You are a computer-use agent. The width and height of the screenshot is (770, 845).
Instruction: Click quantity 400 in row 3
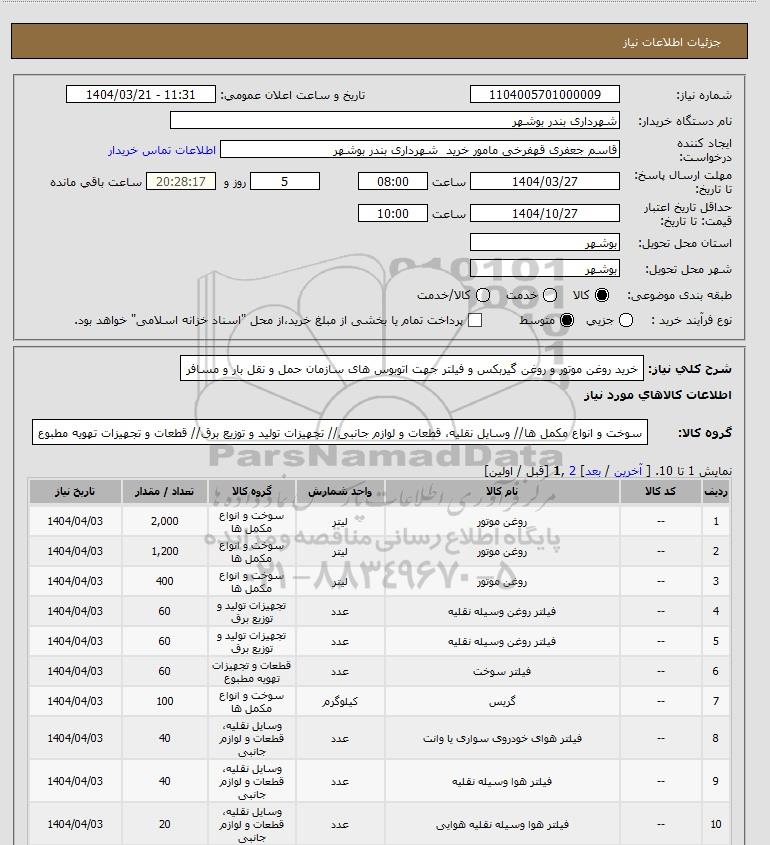[x=164, y=581]
